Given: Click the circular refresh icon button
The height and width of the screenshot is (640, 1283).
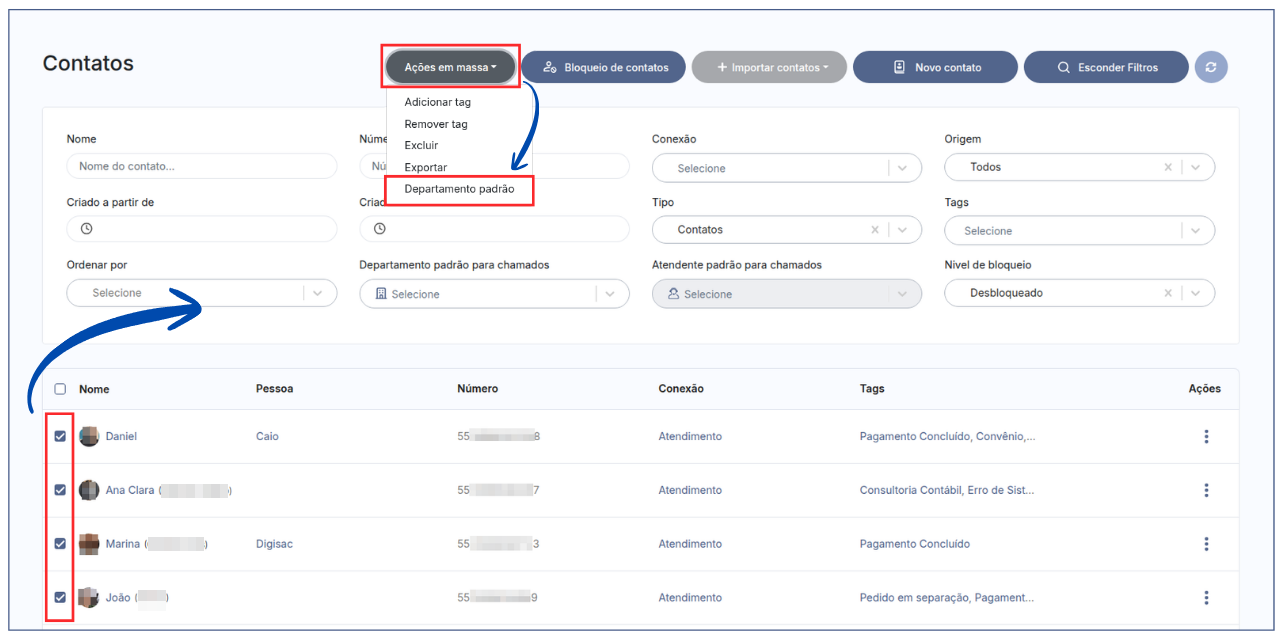Looking at the screenshot, I should [1211, 67].
